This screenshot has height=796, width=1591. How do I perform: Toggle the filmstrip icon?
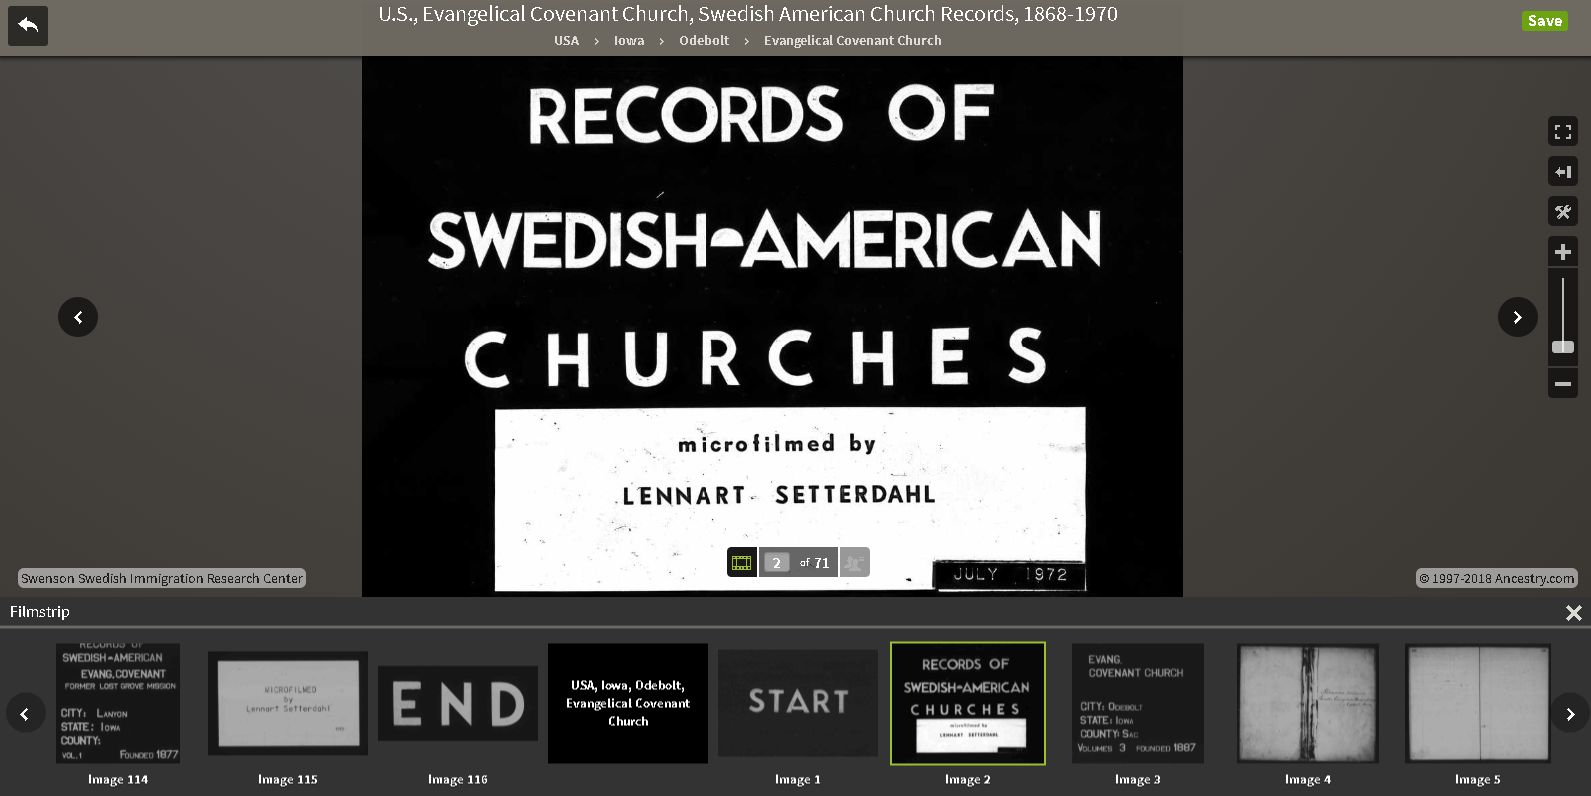click(x=742, y=562)
